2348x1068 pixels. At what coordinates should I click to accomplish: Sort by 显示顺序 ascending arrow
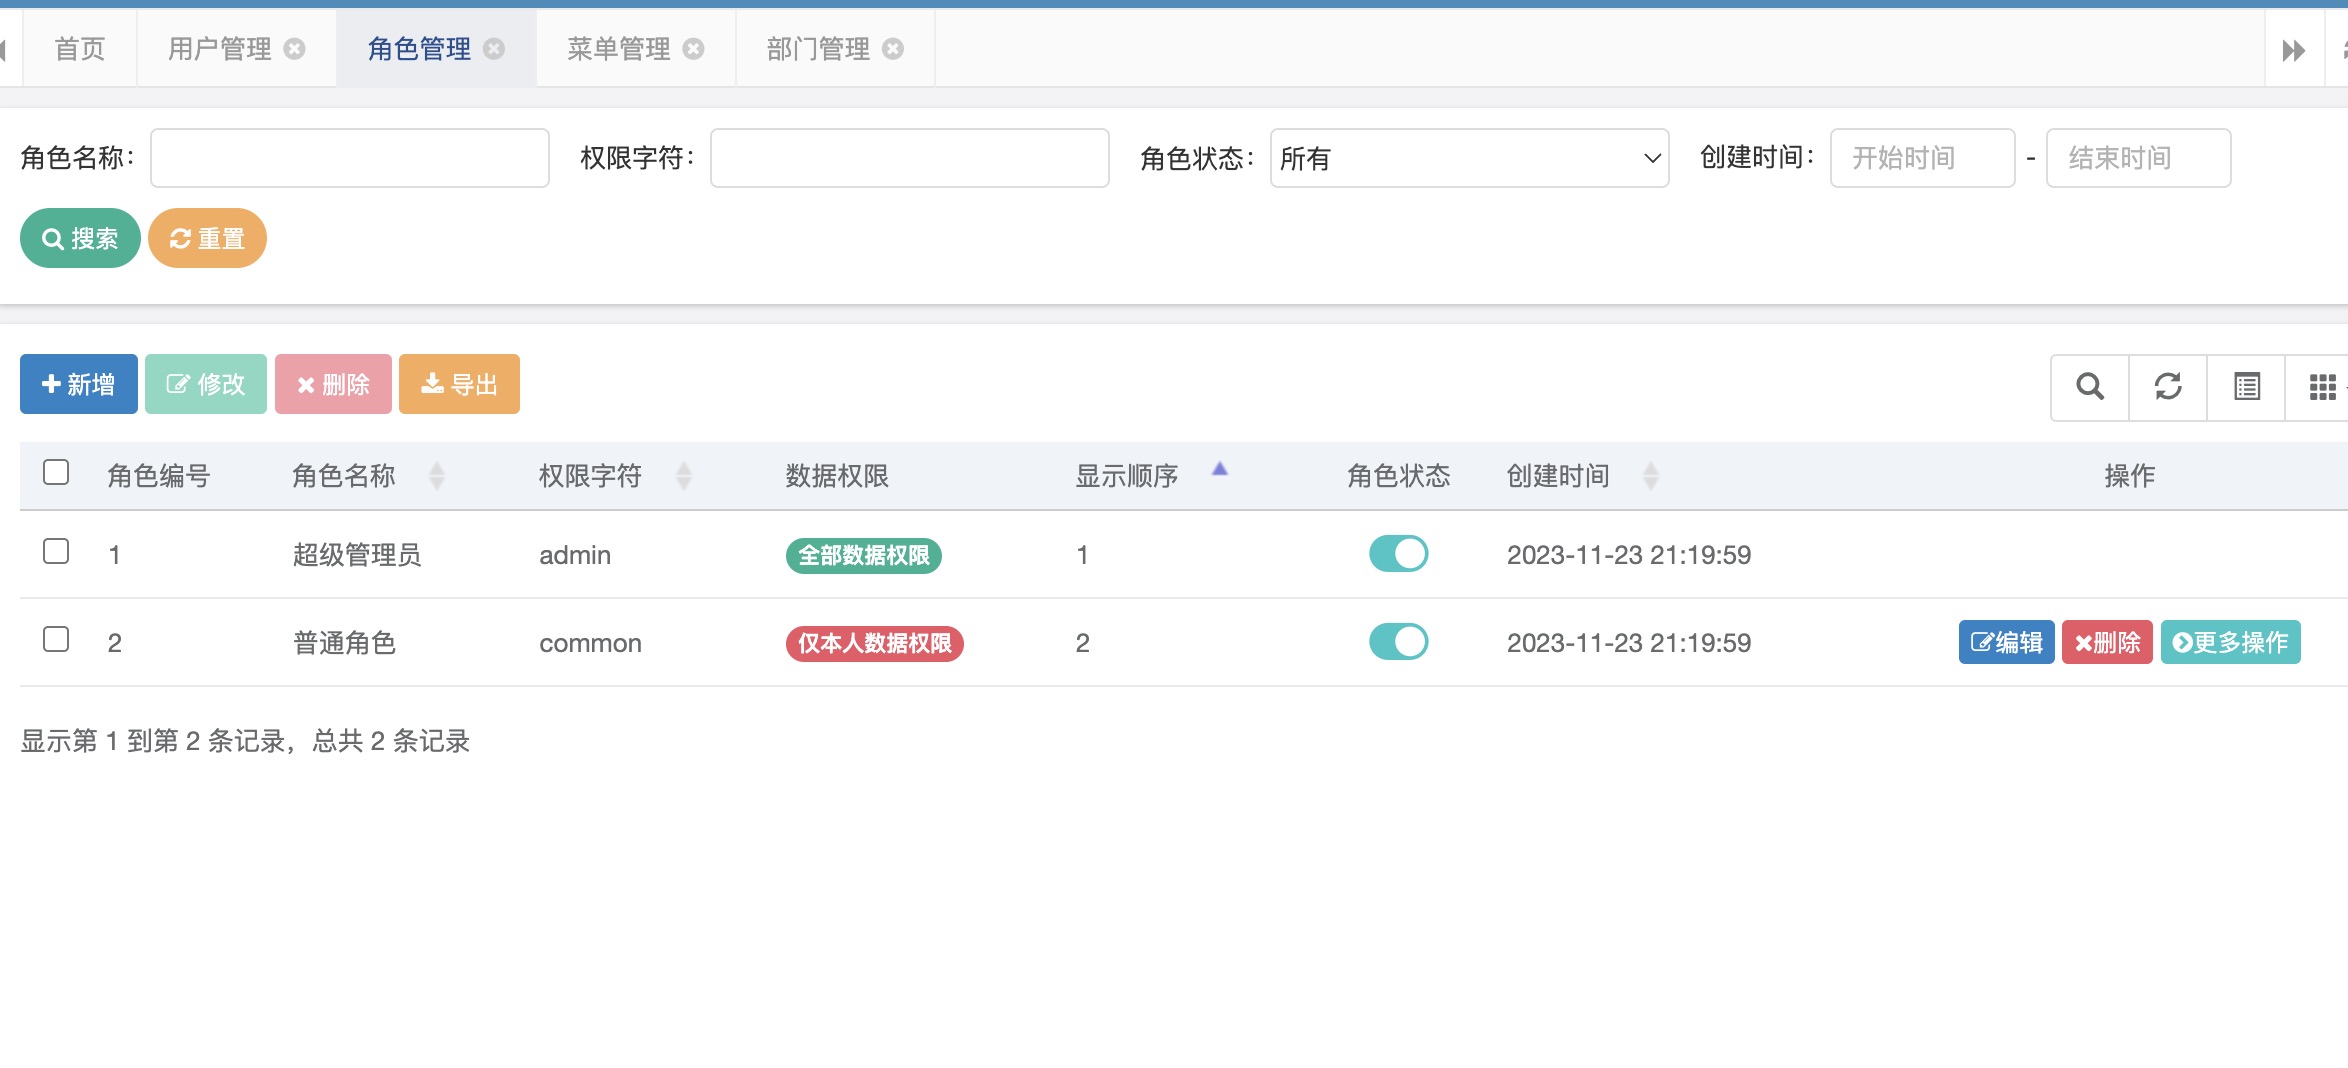coord(1220,468)
